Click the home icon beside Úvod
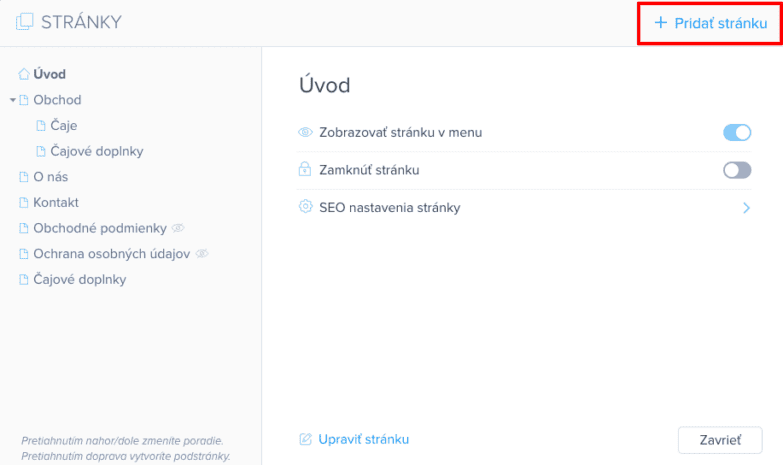This screenshot has height=465, width=783. [24, 74]
